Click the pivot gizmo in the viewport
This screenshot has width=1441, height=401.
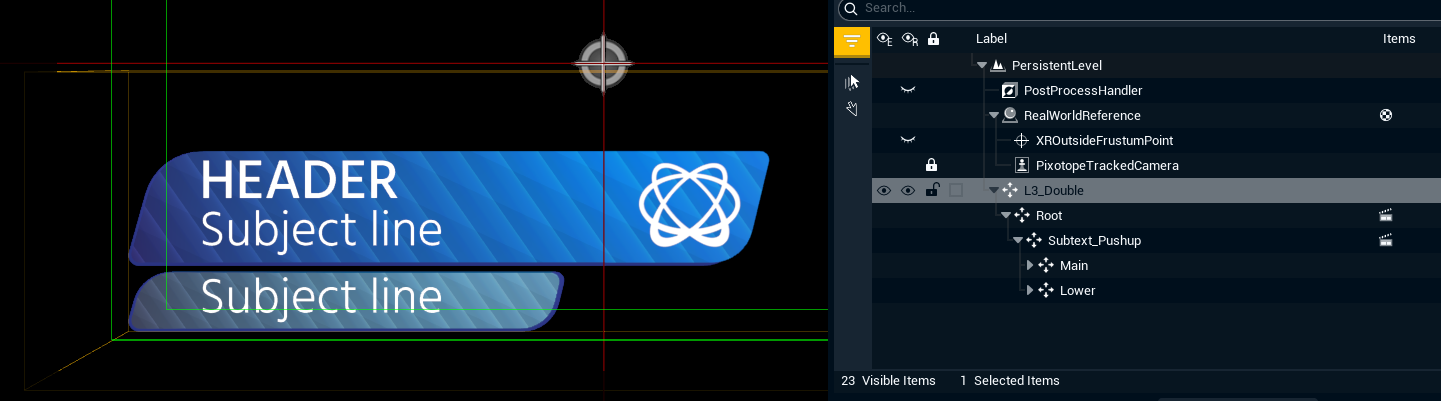(x=603, y=63)
